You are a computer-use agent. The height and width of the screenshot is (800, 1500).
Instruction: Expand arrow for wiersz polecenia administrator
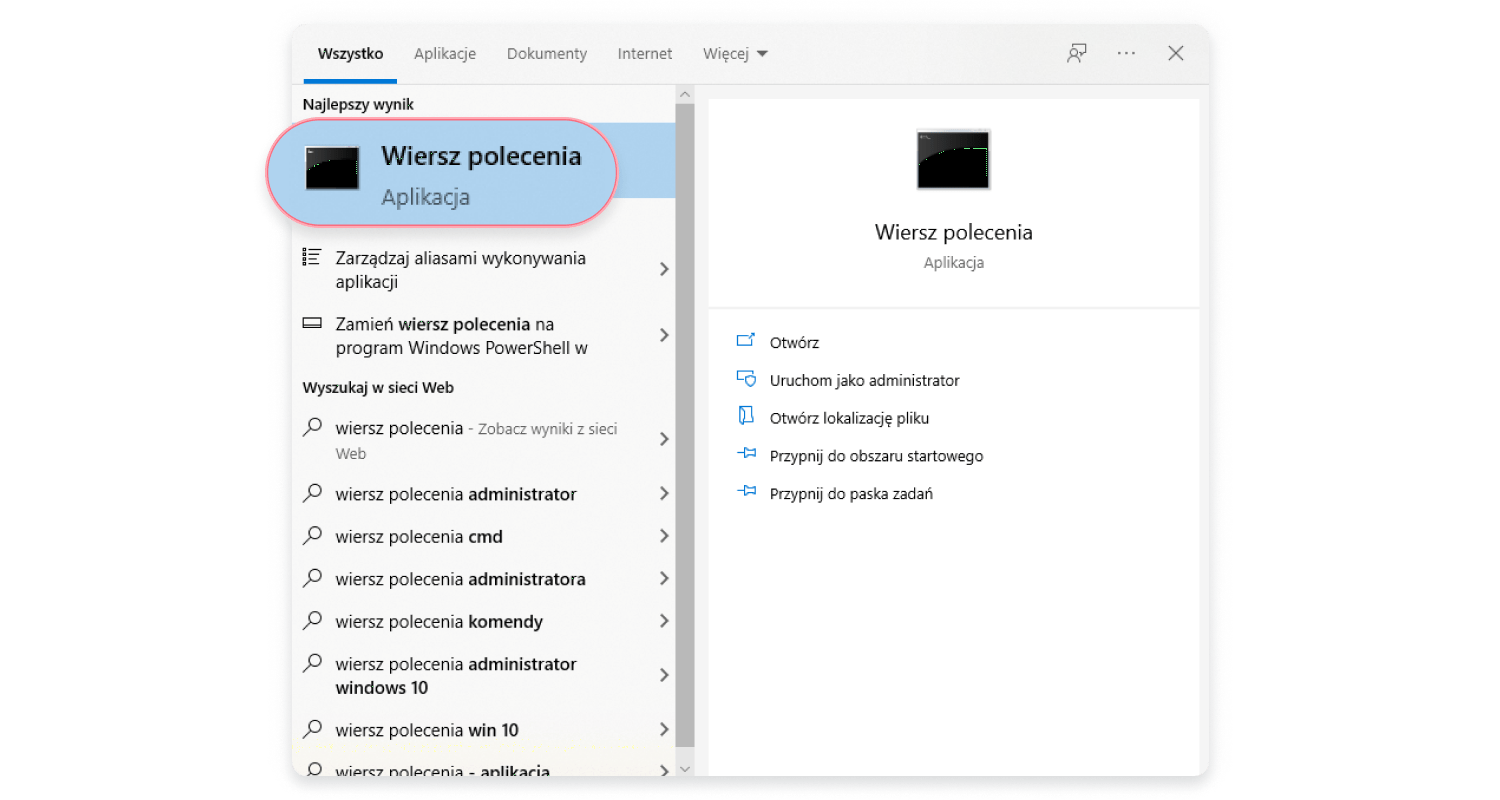click(664, 493)
